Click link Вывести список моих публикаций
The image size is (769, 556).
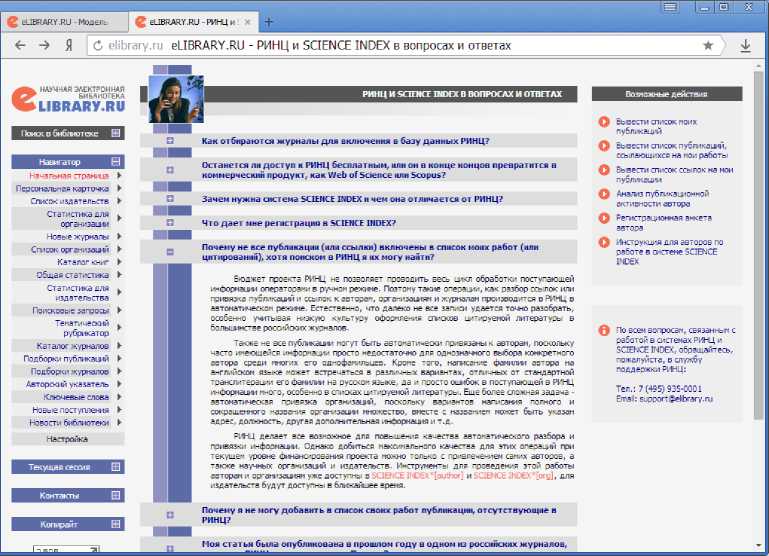coord(656,126)
